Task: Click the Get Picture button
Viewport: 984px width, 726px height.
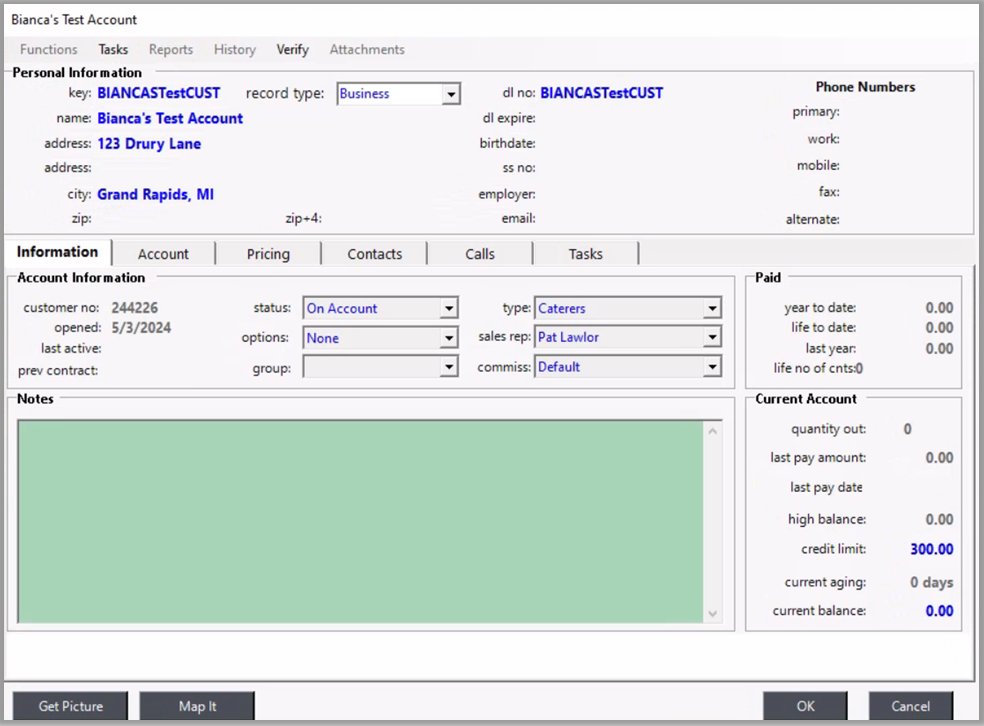Action: (x=70, y=706)
